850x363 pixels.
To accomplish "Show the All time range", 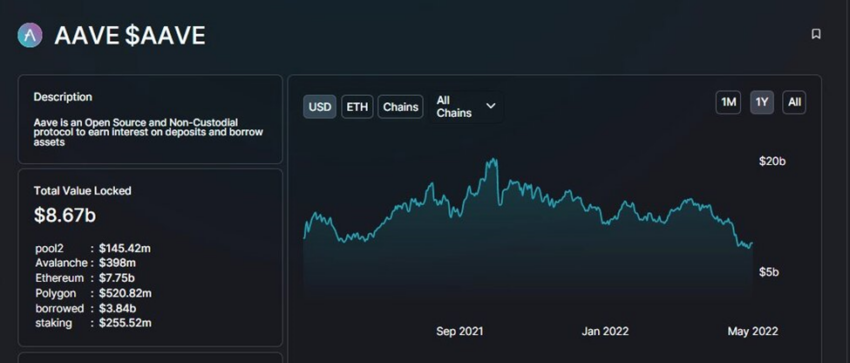I will [x=794, y=102].
